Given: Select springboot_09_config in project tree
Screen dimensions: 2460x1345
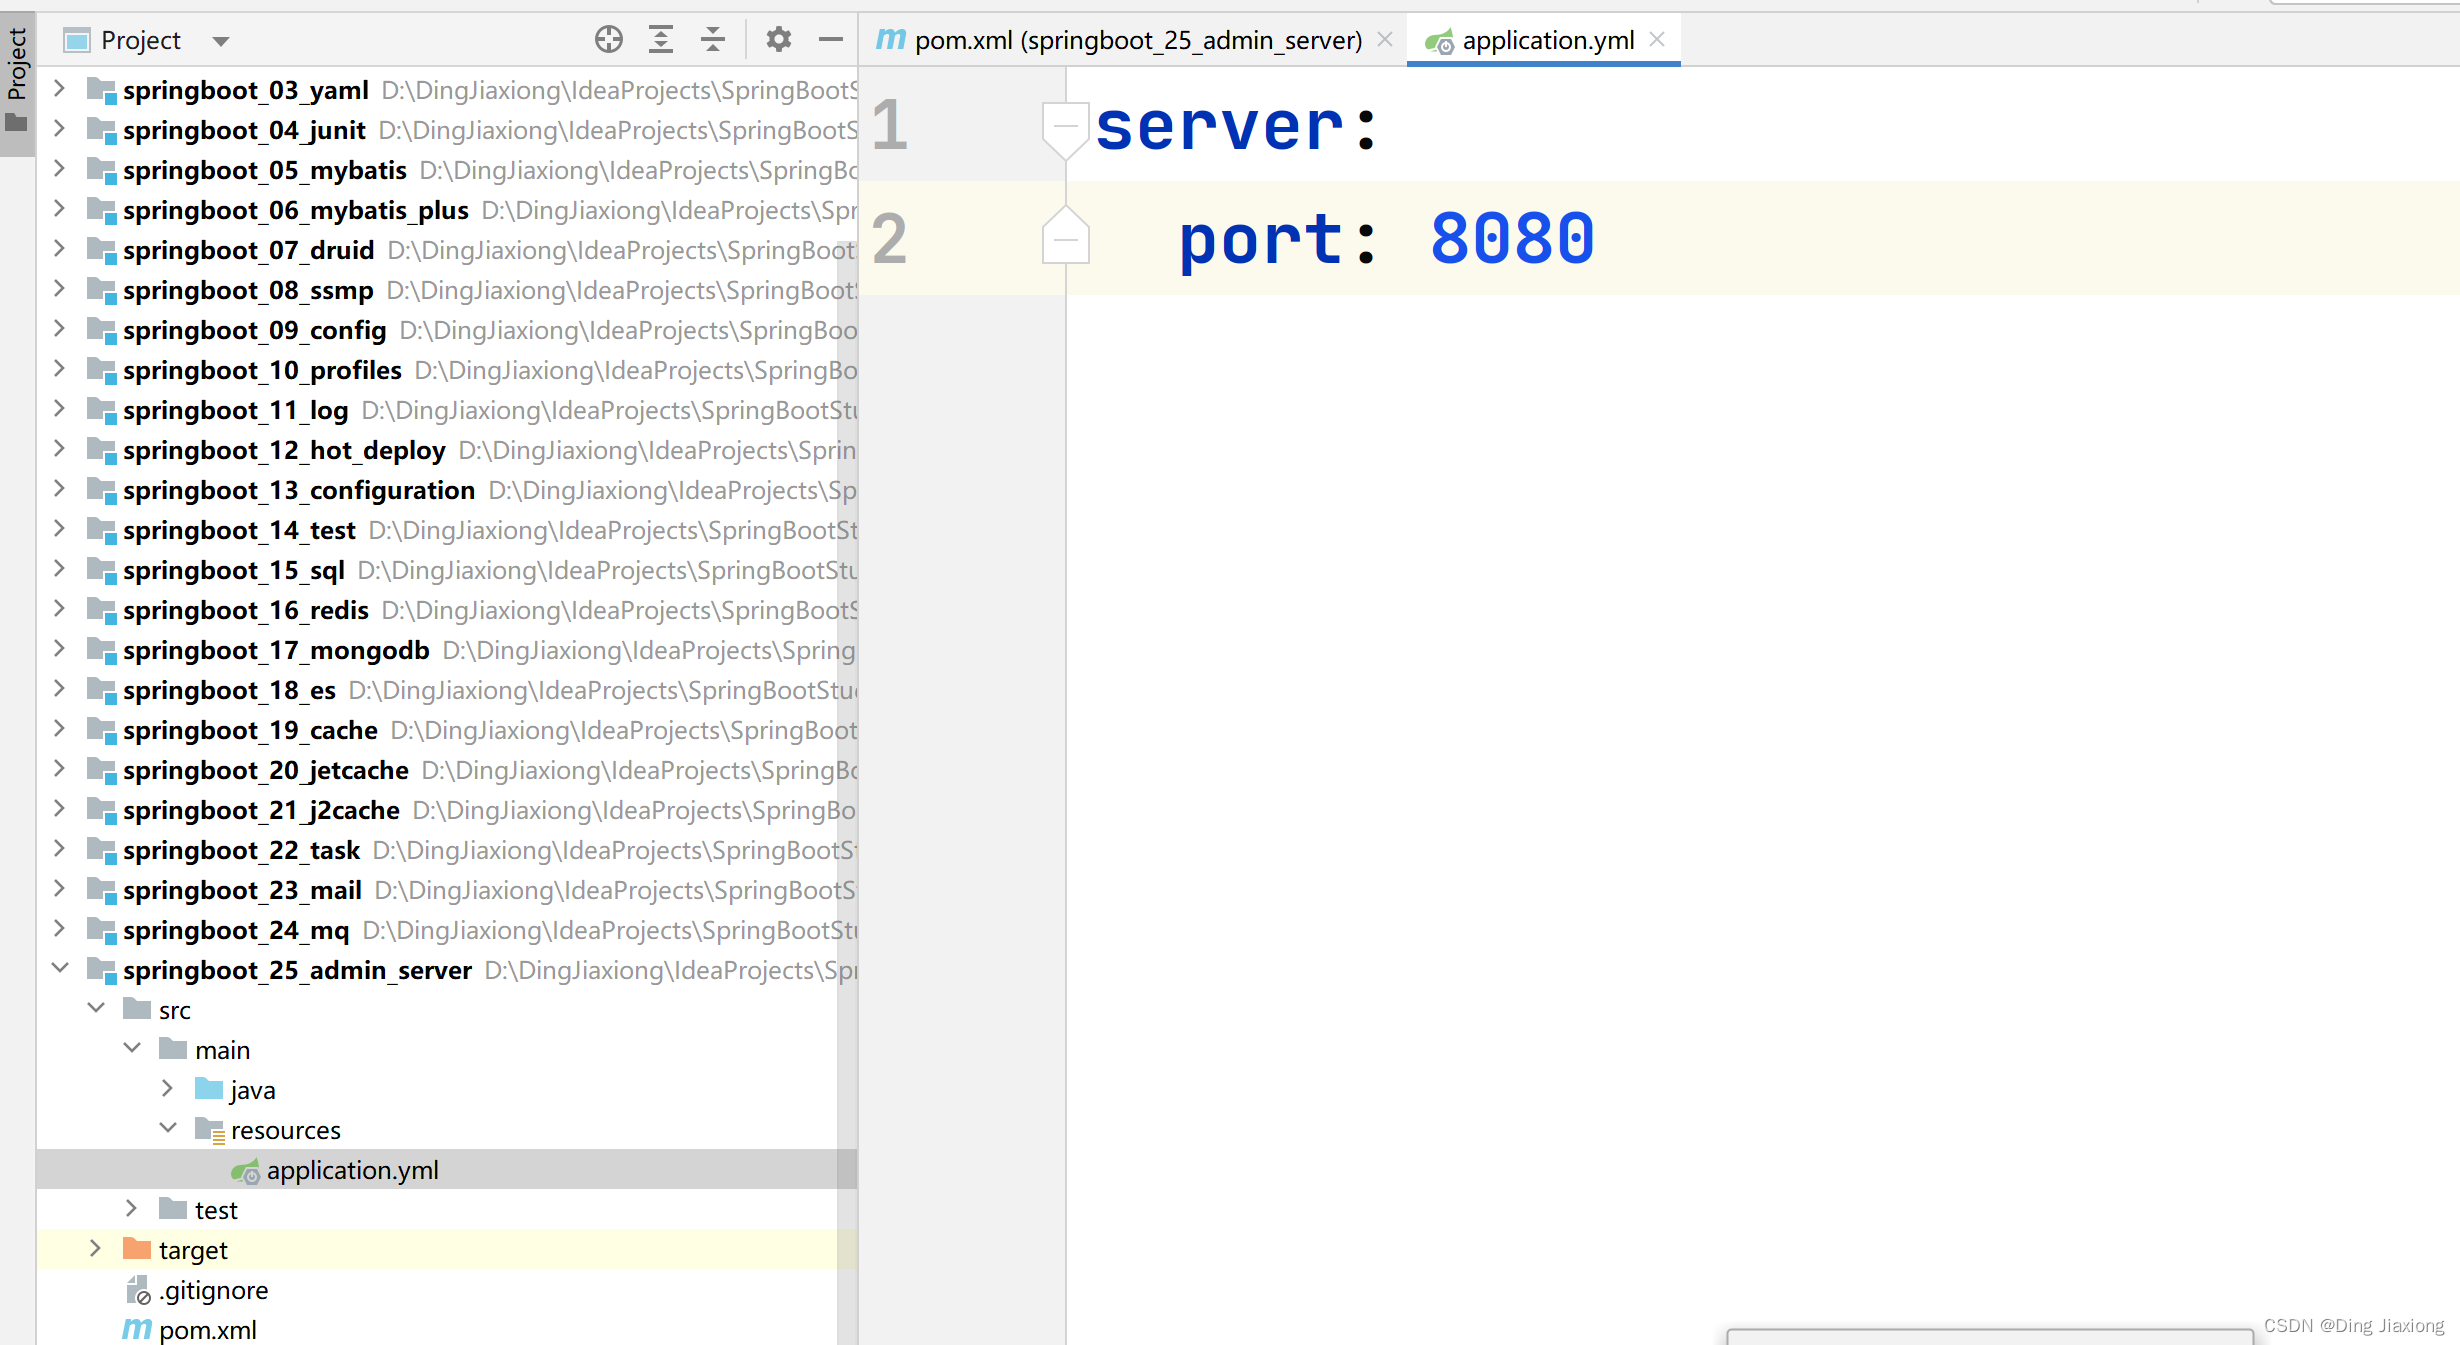Looking at the screenshot, I should click(255, 330).
